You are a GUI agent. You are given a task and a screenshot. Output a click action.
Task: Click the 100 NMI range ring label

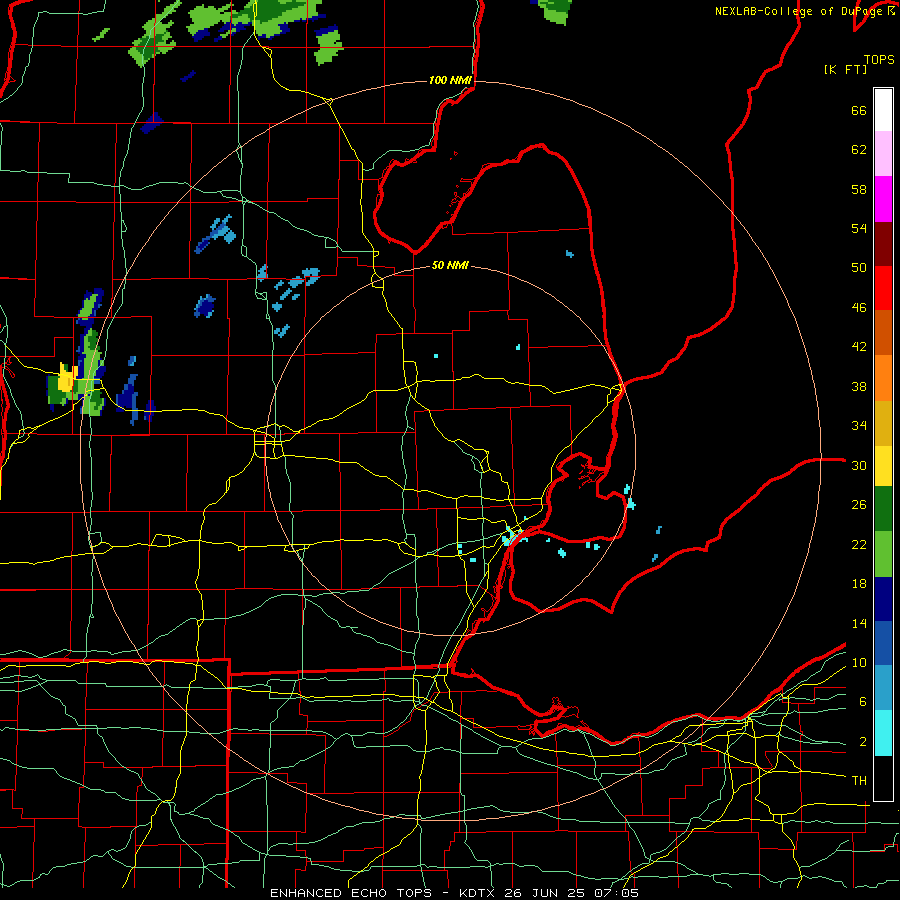click(x=450, y=80)
